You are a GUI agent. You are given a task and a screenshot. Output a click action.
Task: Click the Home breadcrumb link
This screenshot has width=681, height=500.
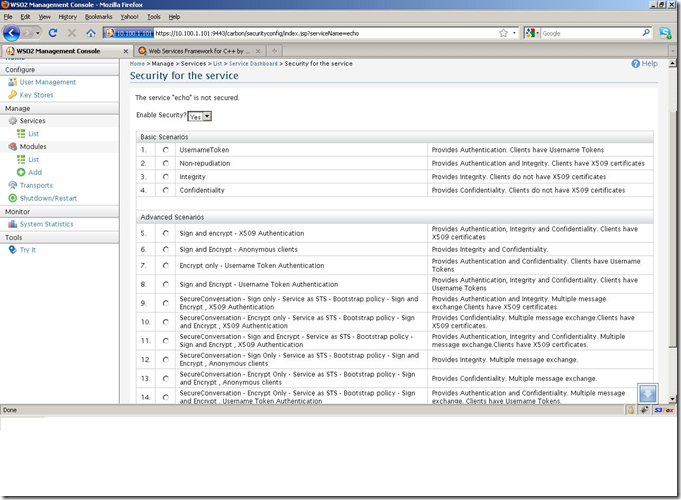click(x=137, y=63)
